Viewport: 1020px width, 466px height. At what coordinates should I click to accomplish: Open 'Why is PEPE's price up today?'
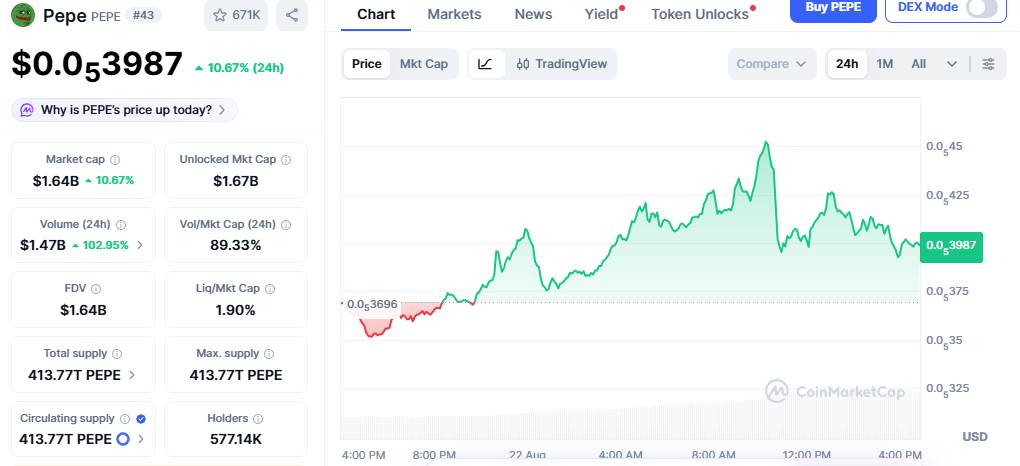click(x=125, y=110)
